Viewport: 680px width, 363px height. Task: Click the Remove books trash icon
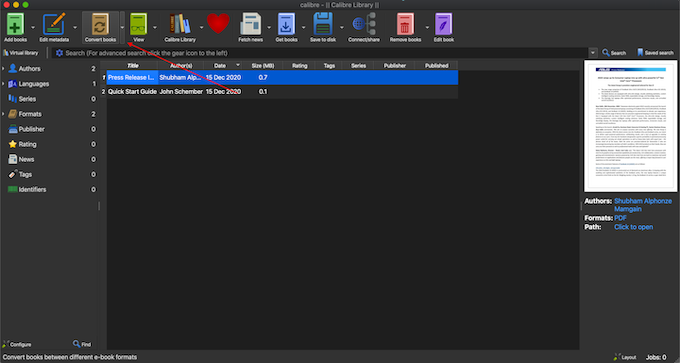pos(405,24)
